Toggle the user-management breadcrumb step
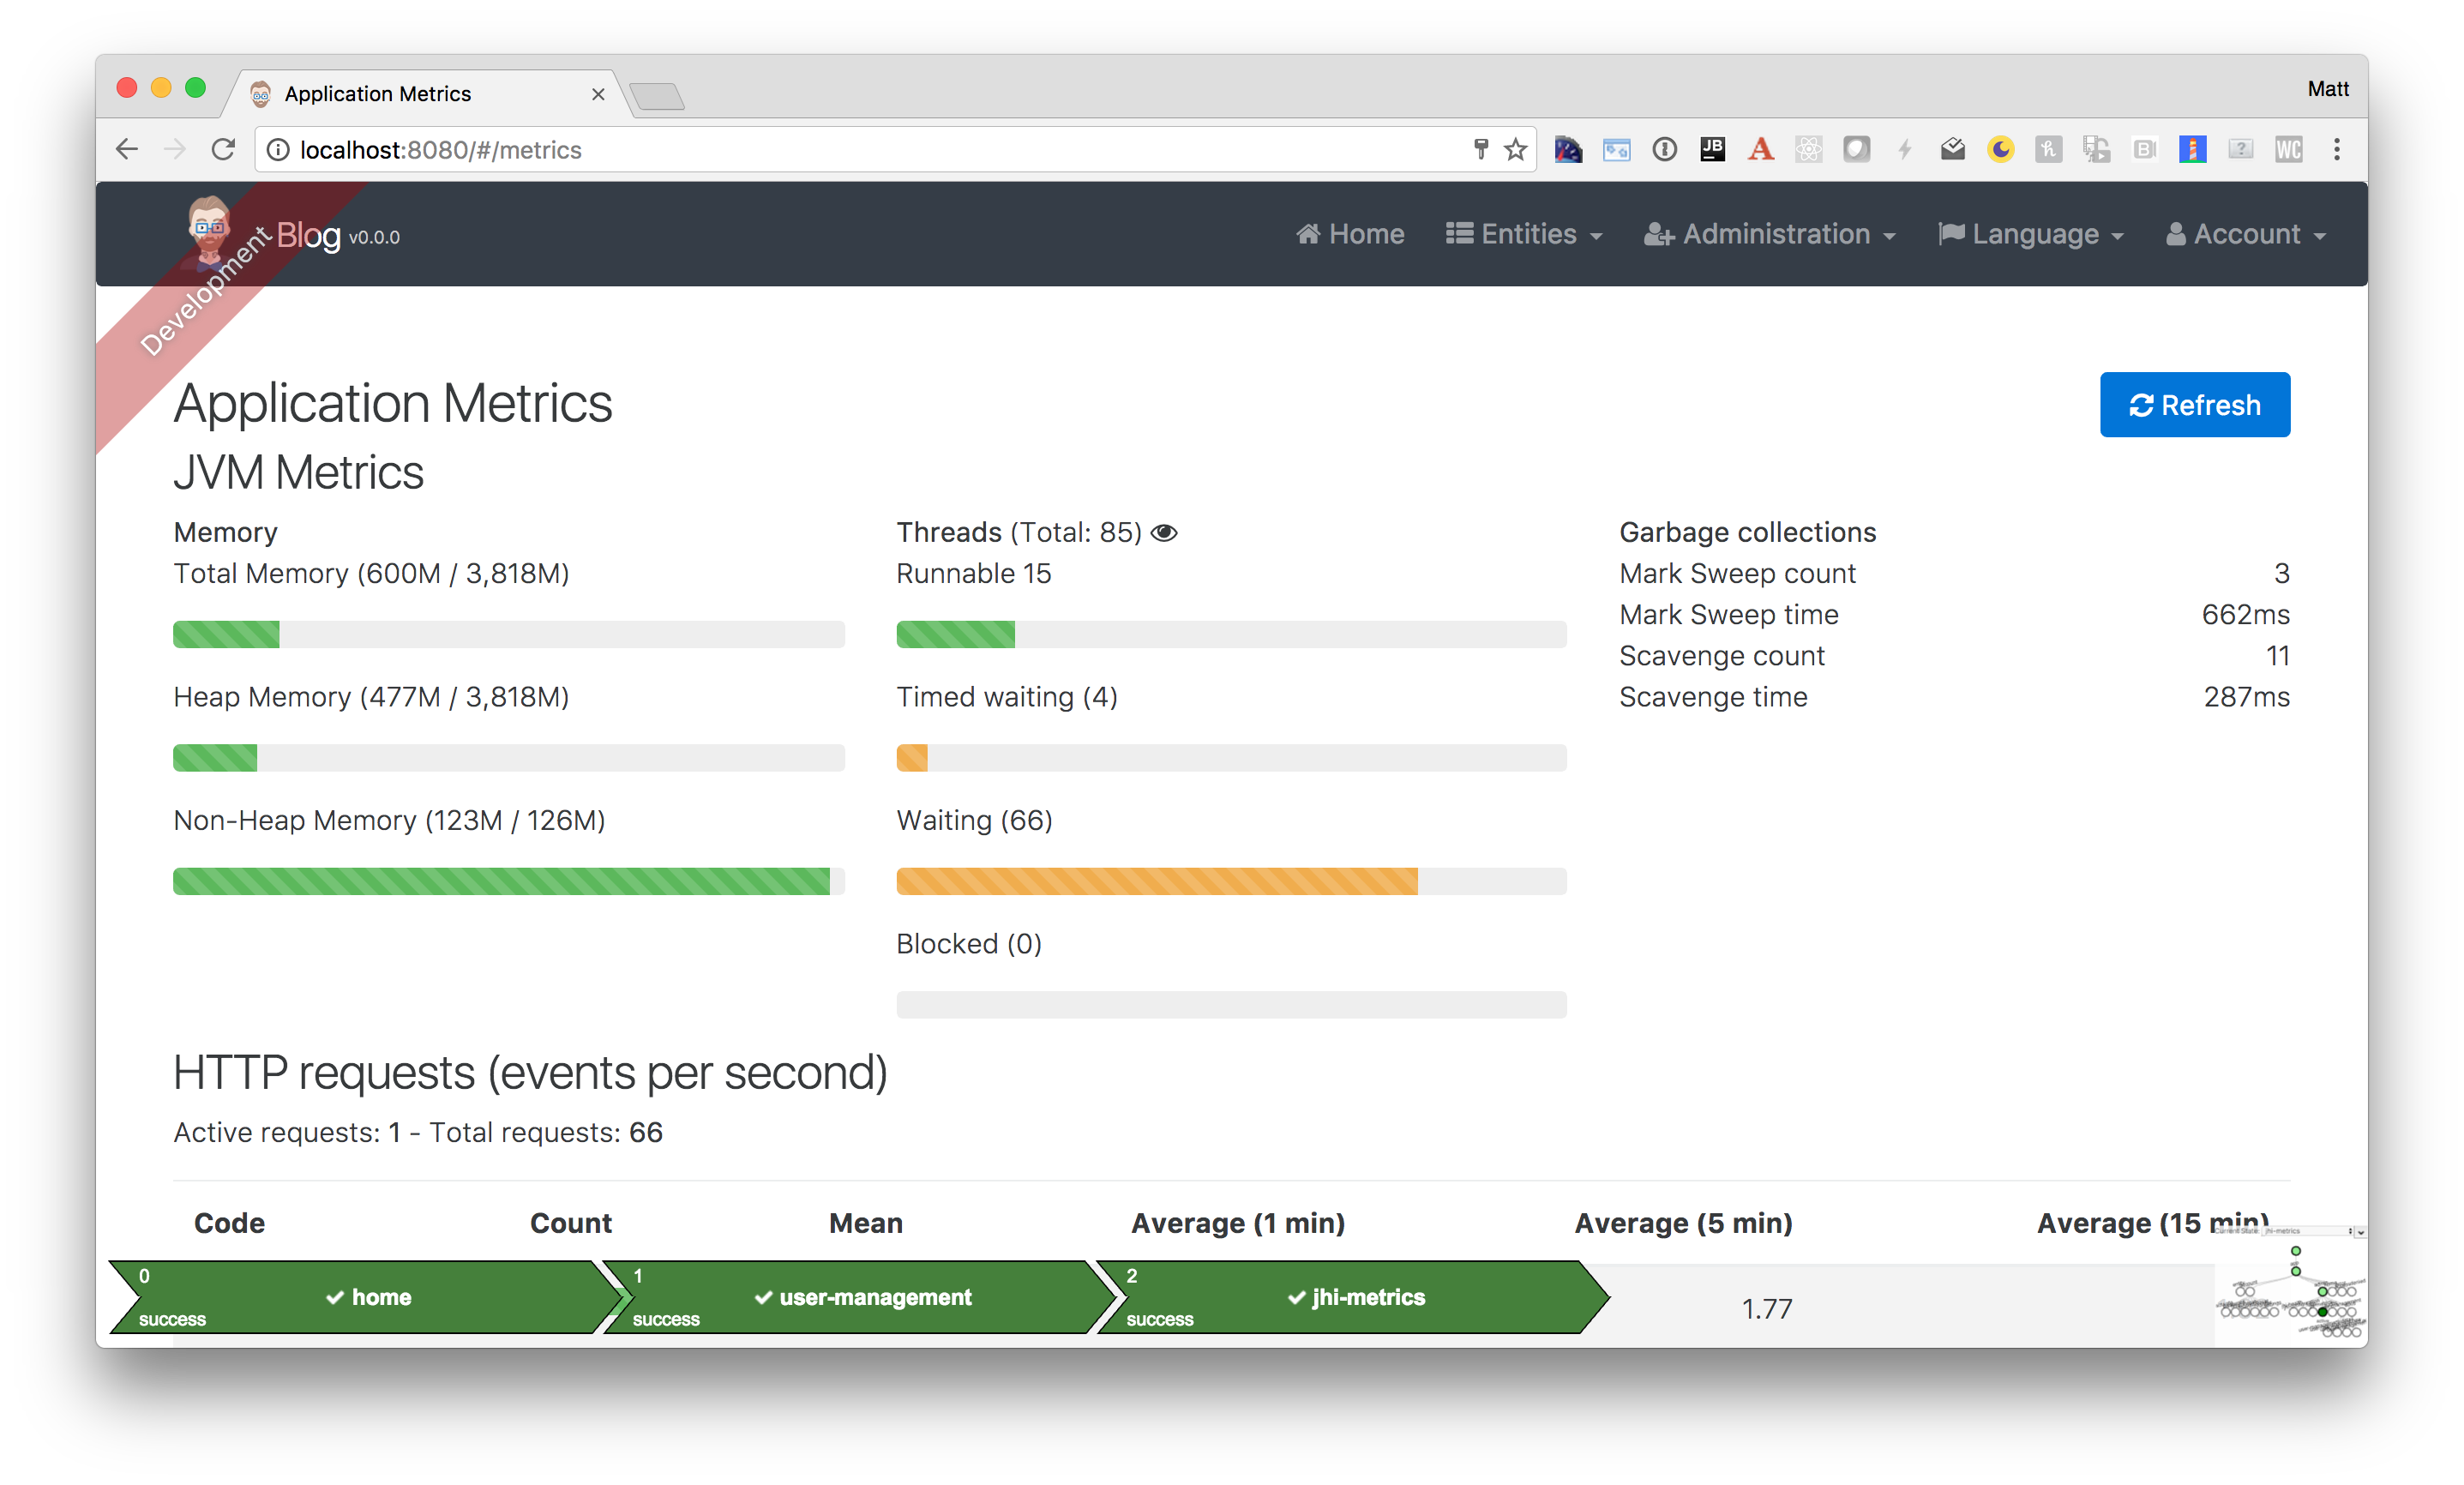The width and height of the screenshot is (2464, 1485). click(862, 1296)
